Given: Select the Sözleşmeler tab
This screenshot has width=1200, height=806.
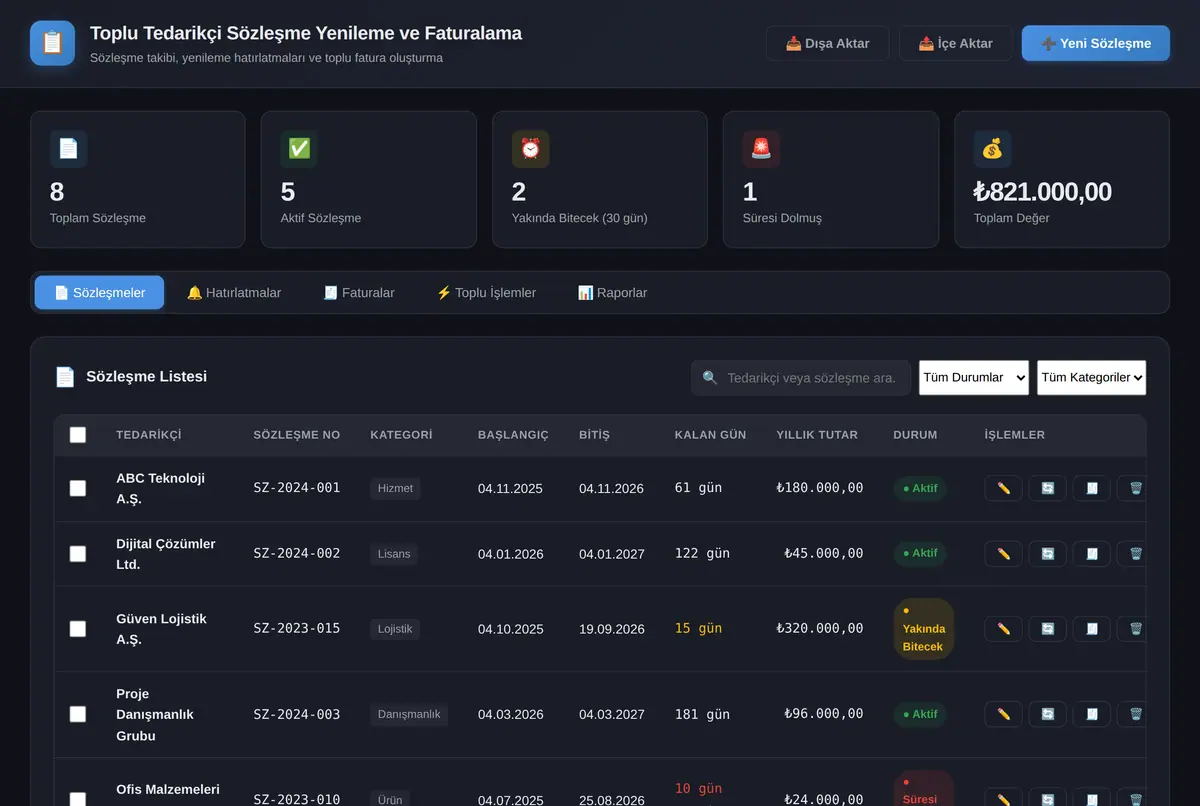Looking at the screenshot, I should (x=100, y=293).
